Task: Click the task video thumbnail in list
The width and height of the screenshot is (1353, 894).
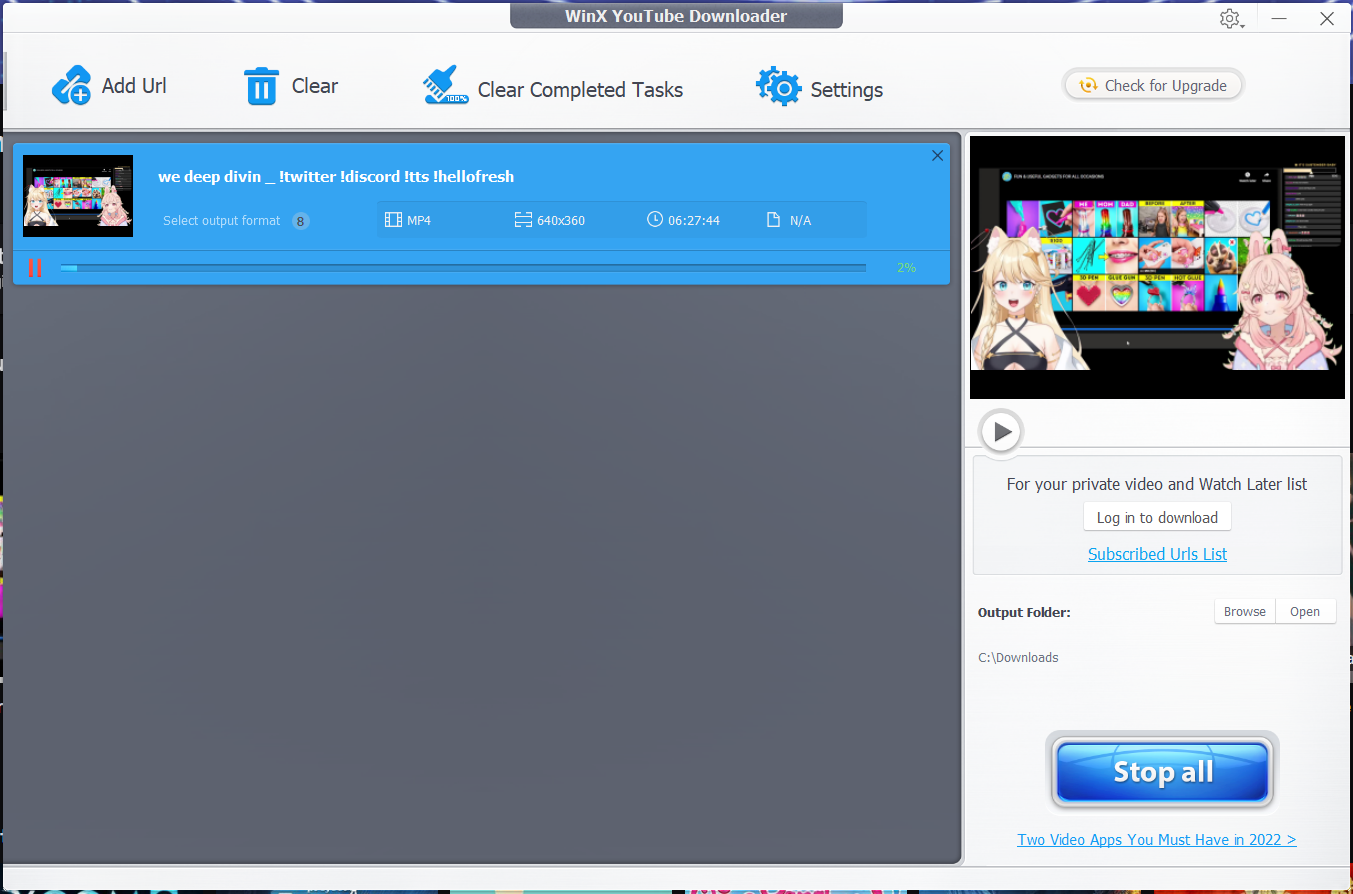Action: (78, 196)
